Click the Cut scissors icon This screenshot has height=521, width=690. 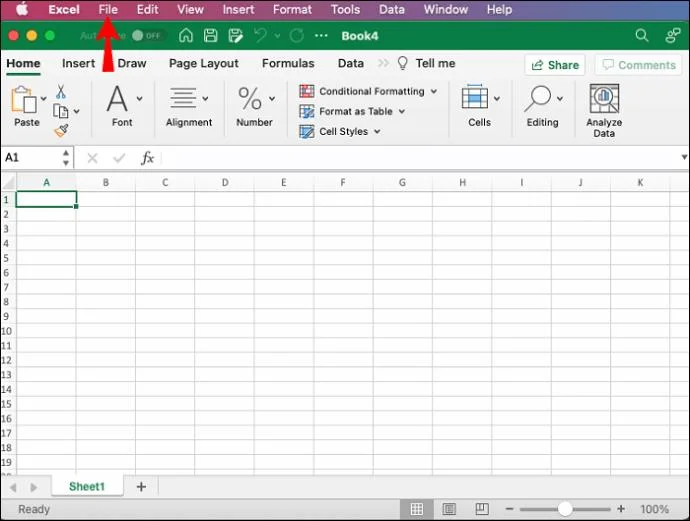[x=61, y=92]
